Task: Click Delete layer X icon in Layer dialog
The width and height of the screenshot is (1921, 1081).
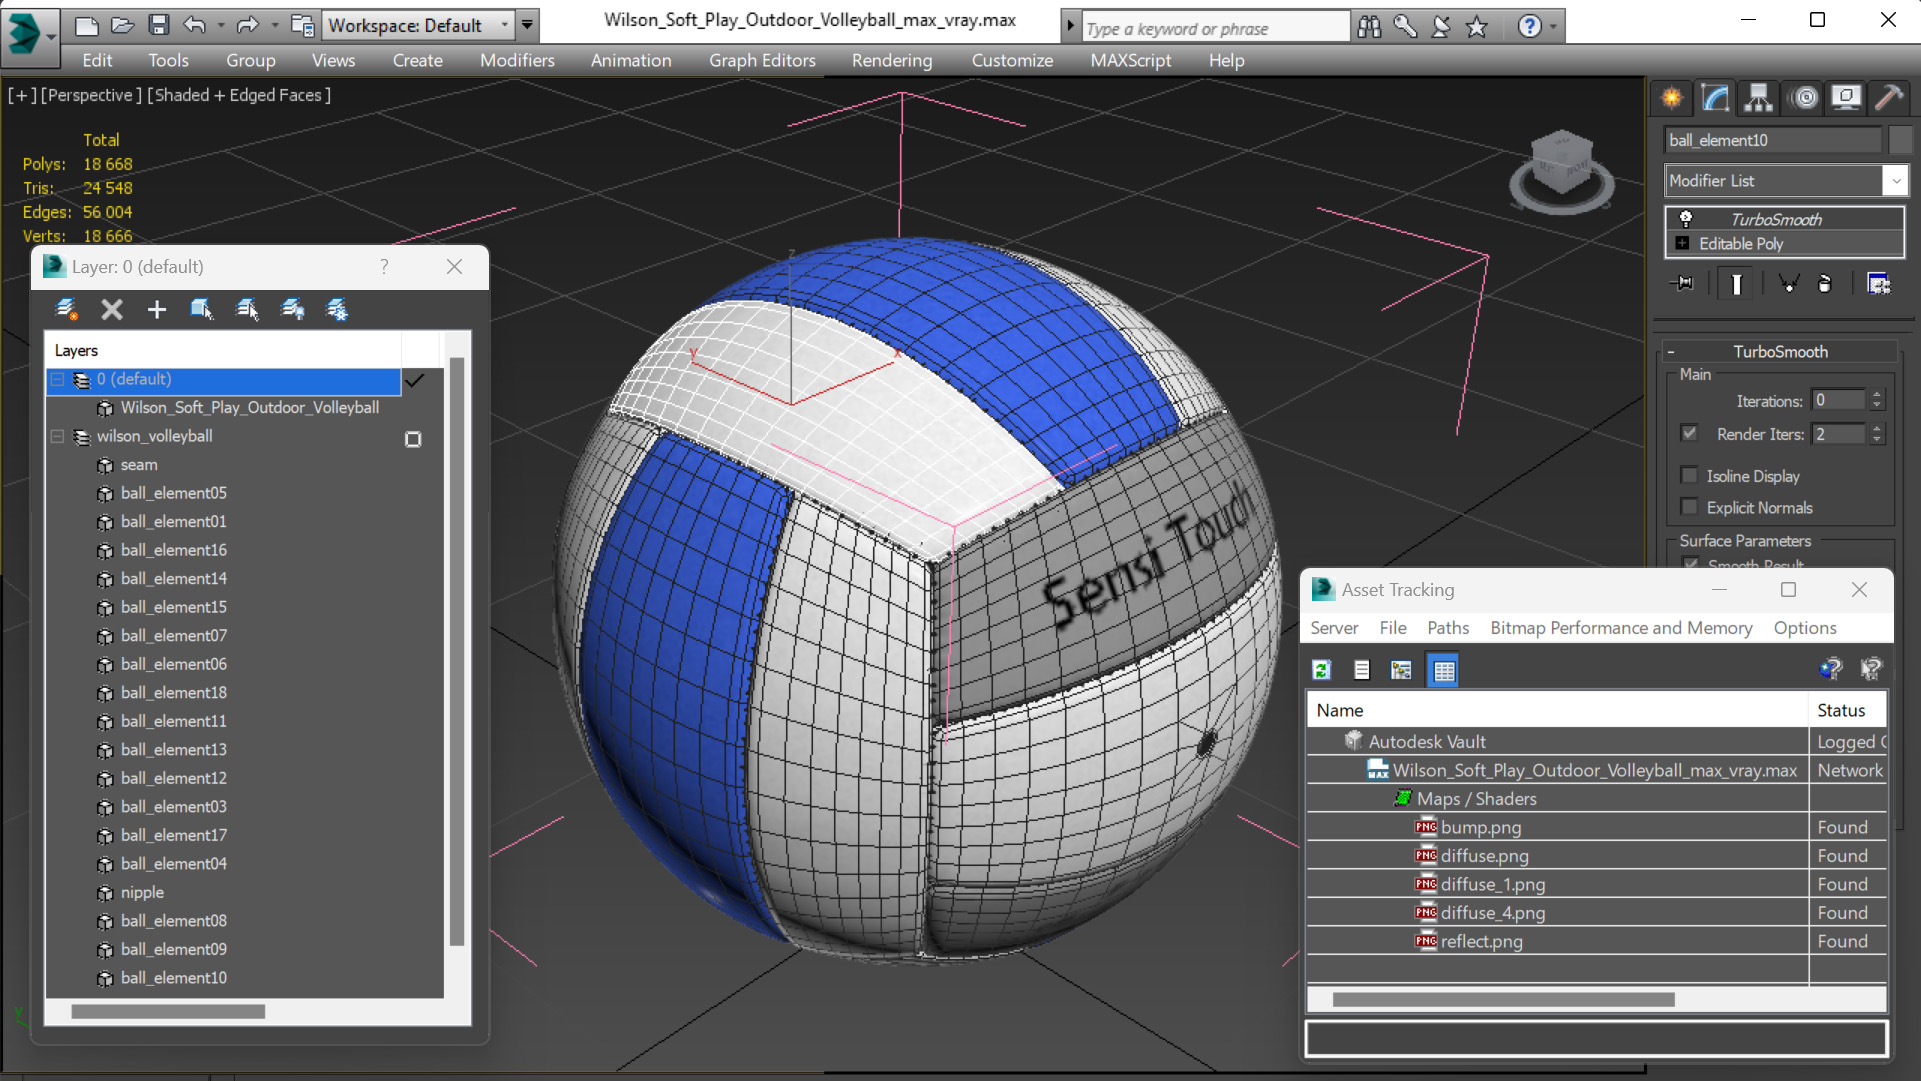Action: coord(112,310)
